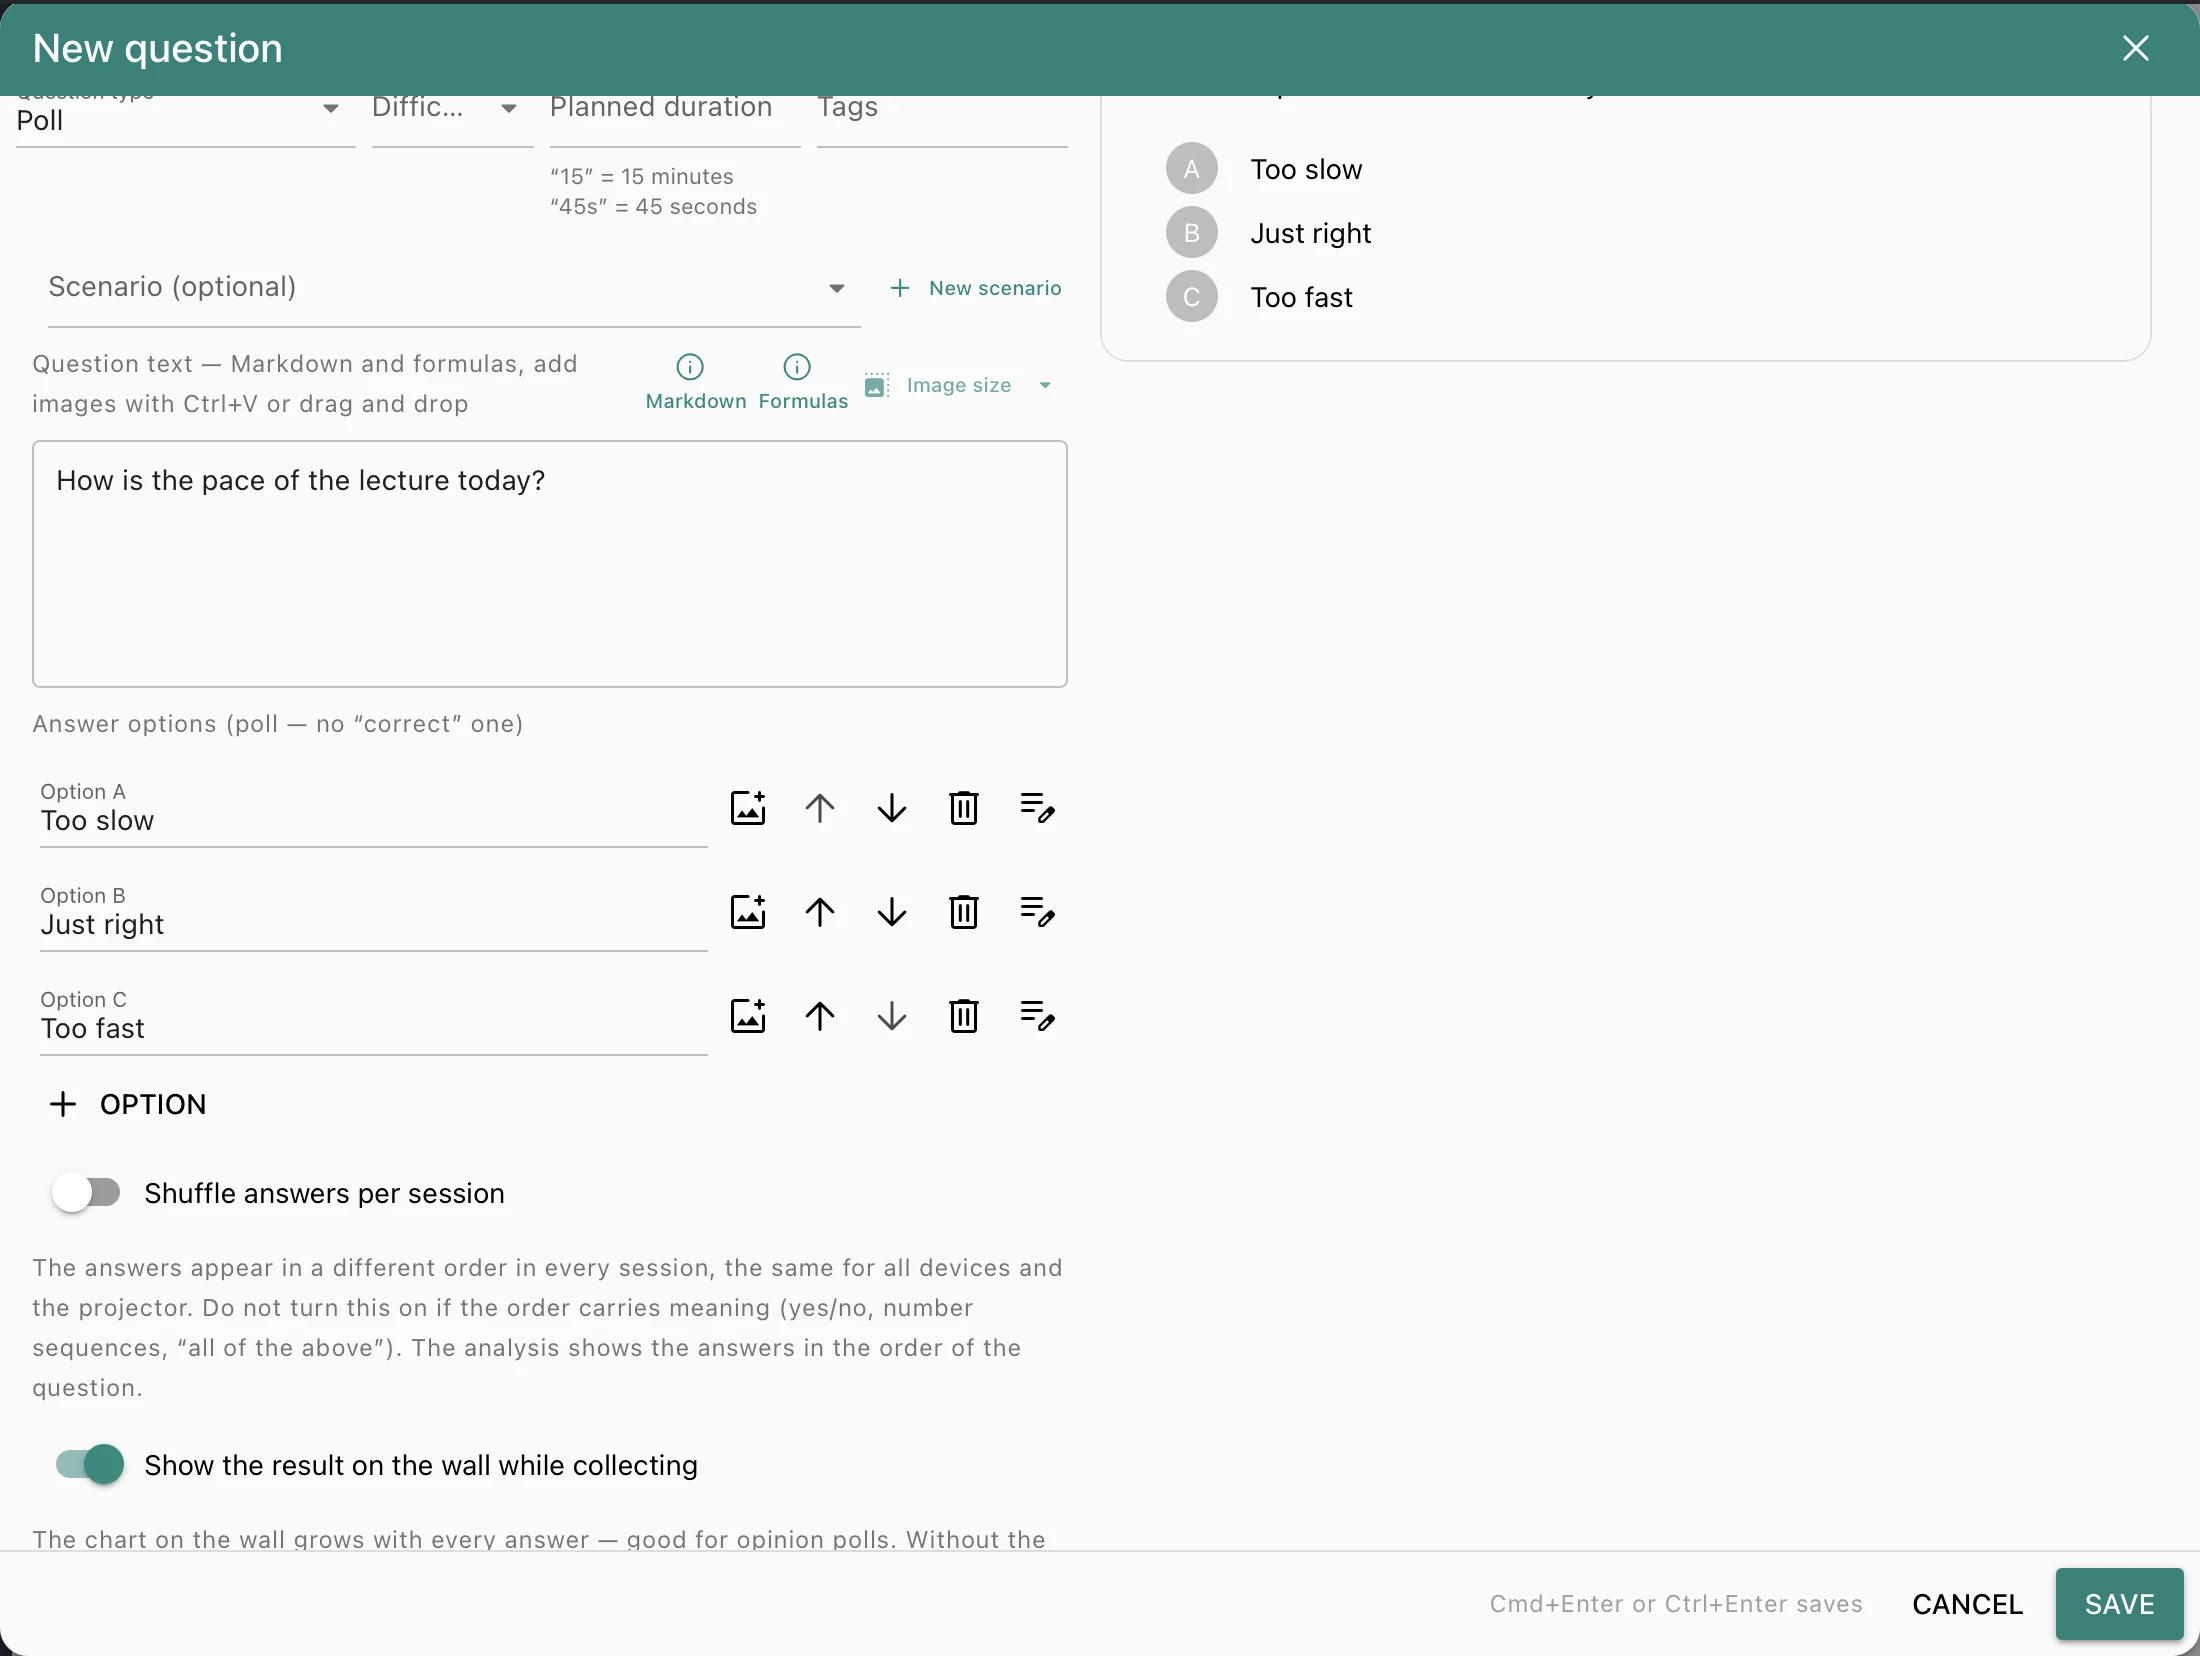Close the New question dialog
The image size is (2200, 1656).
[x=2135, y=48]
